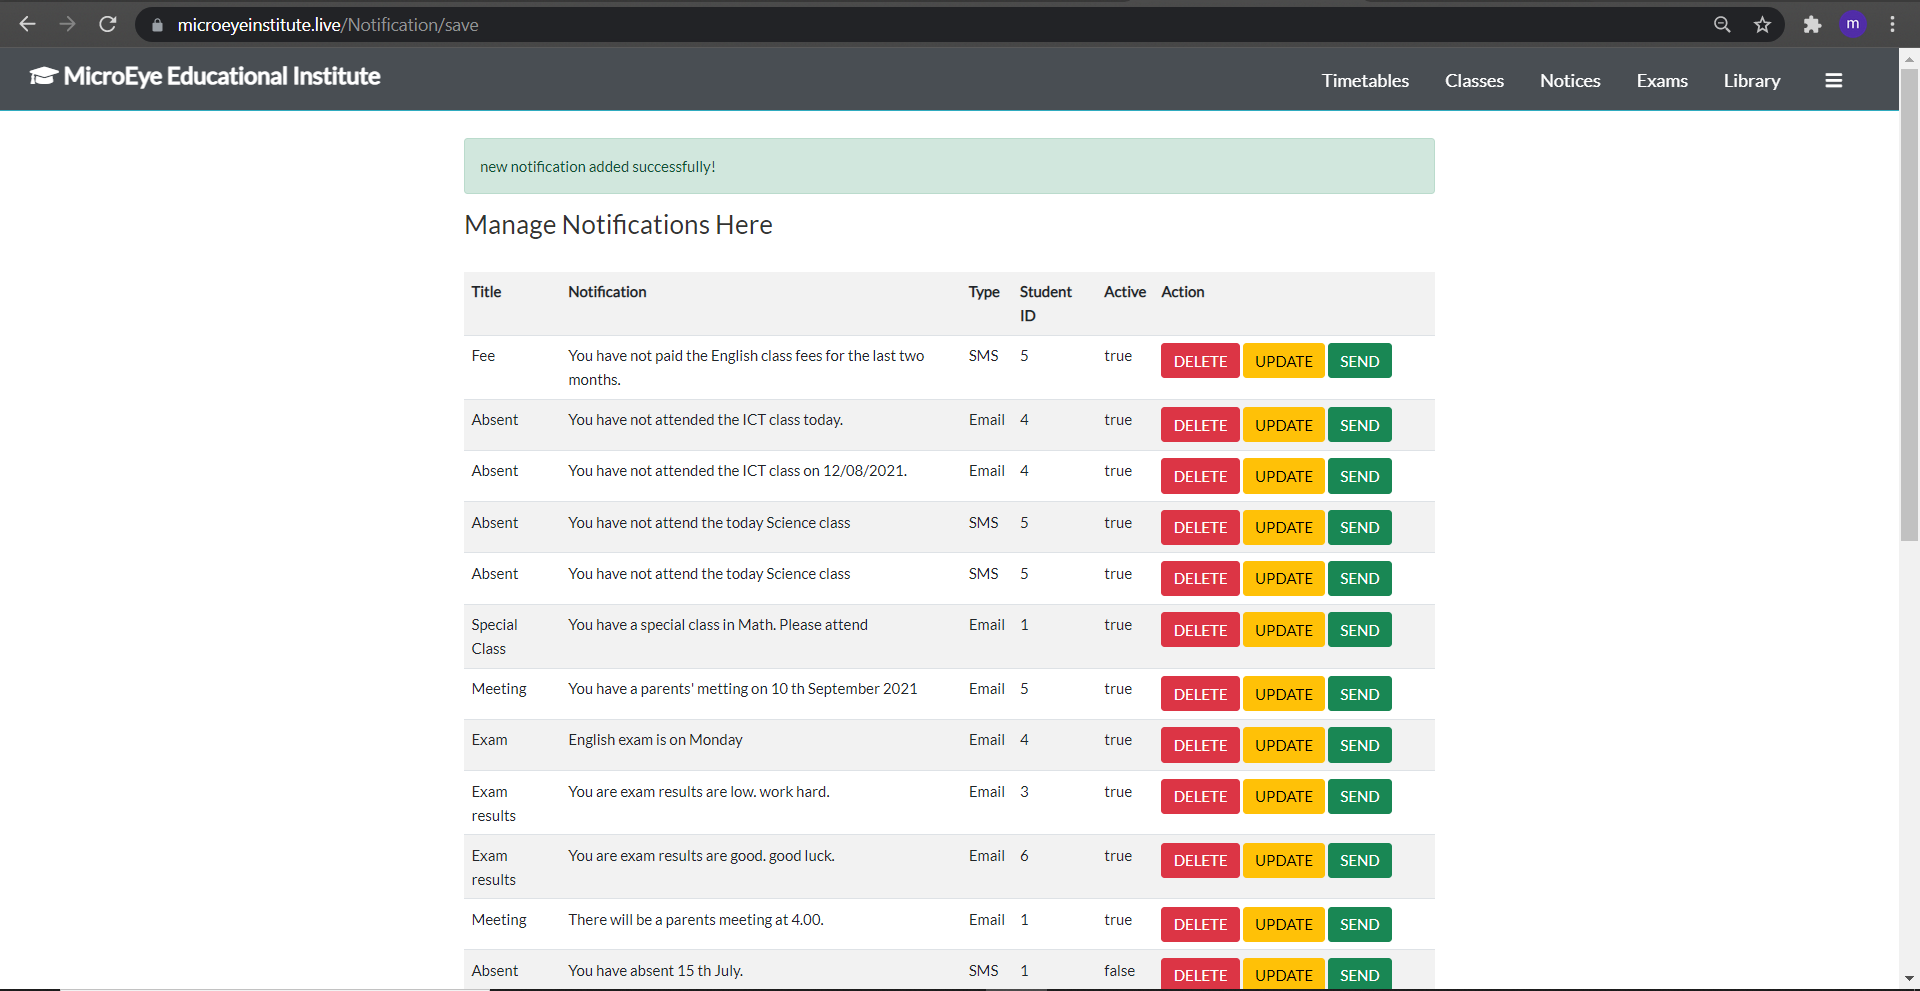Viewport: 1920px width, 991px height.
Task: Update the 'absent 15 th July' notification
Action: tap(1283, 974)
